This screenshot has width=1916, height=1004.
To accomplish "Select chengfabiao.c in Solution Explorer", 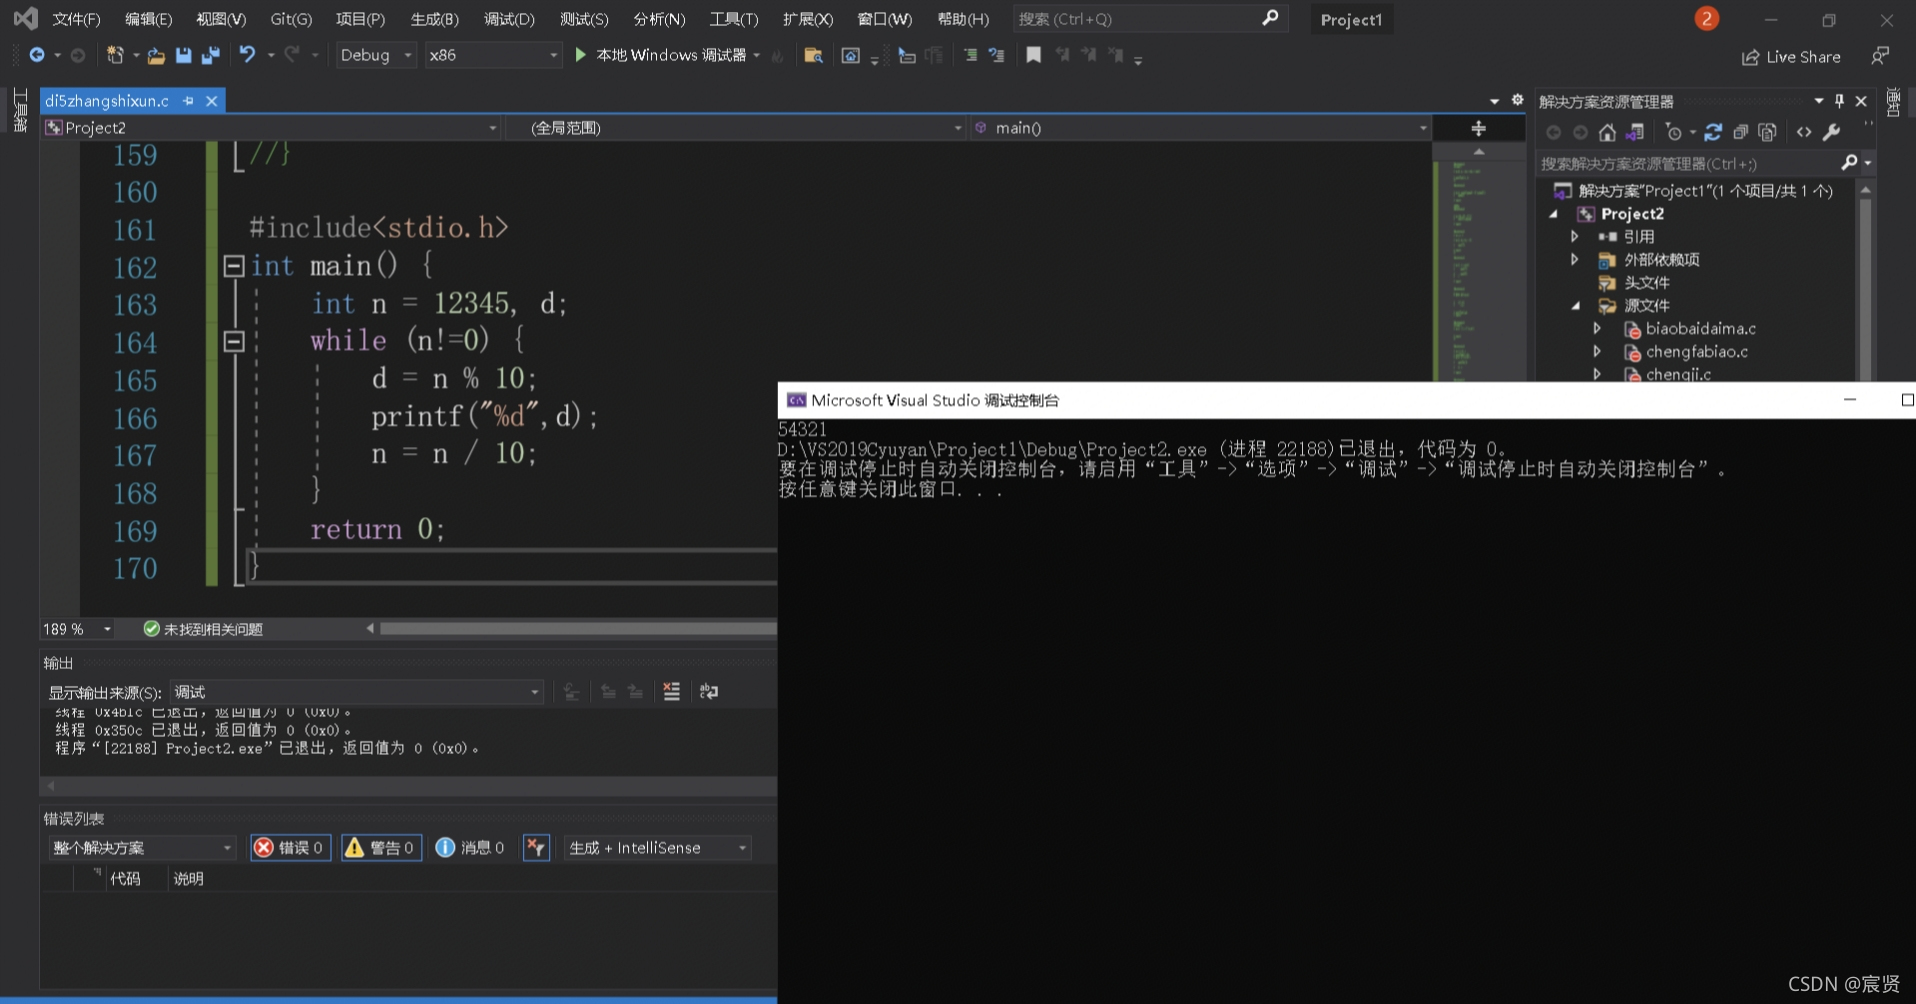I will (1696, 352).
